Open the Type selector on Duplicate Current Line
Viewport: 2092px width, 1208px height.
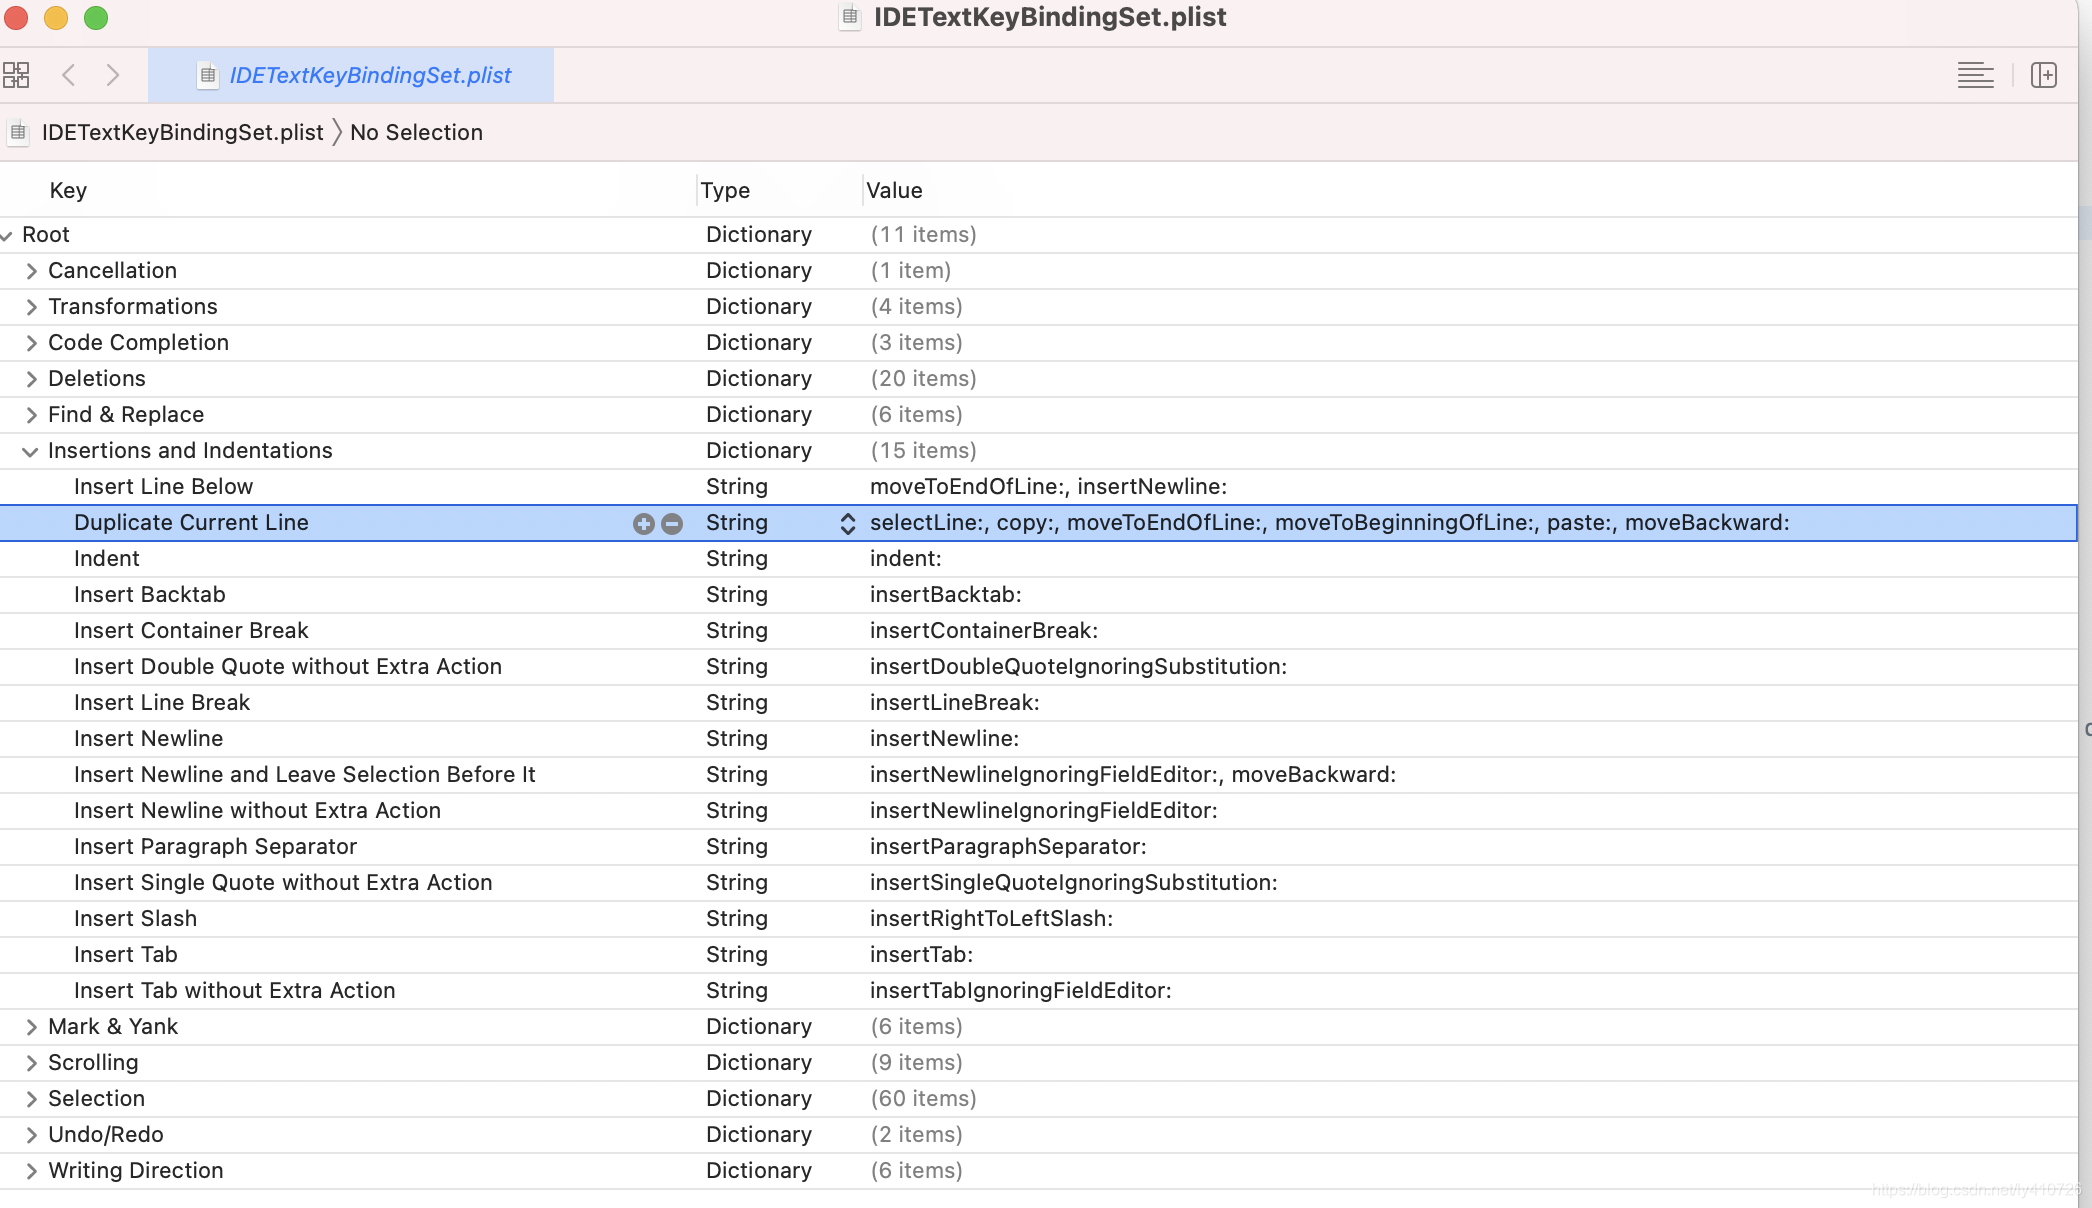(847, 523)
